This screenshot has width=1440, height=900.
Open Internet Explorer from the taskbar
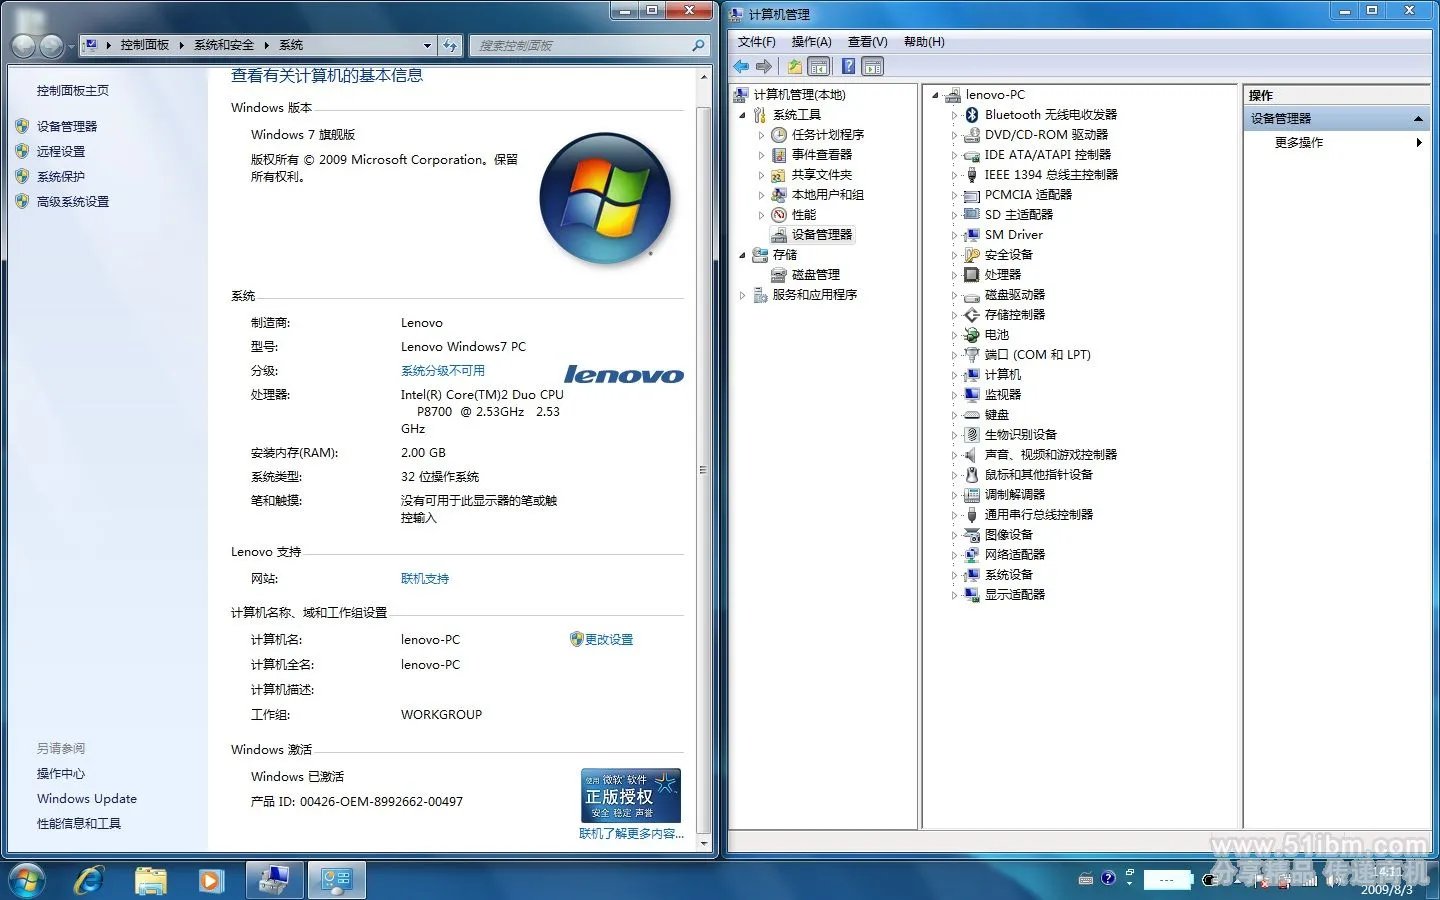click(89, 880)
